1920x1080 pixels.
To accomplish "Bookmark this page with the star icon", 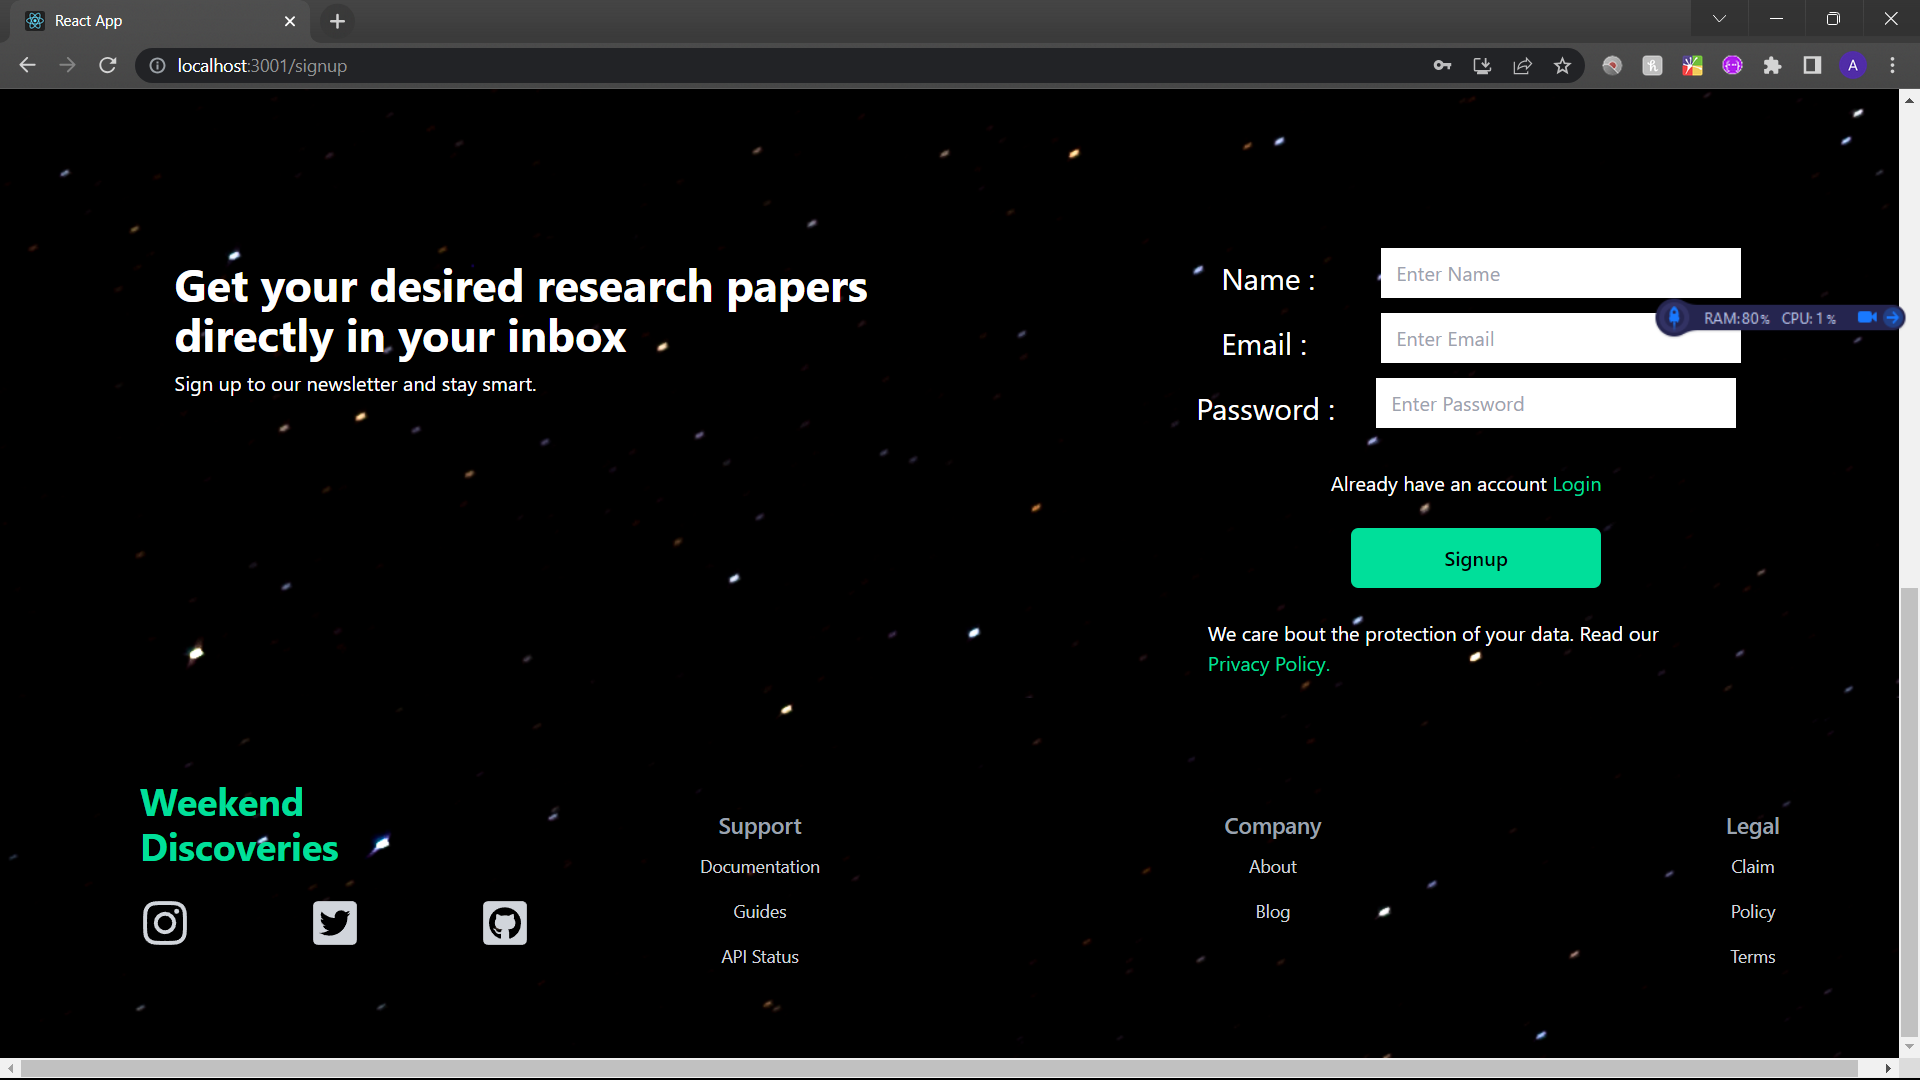I will pos(1562,65).
